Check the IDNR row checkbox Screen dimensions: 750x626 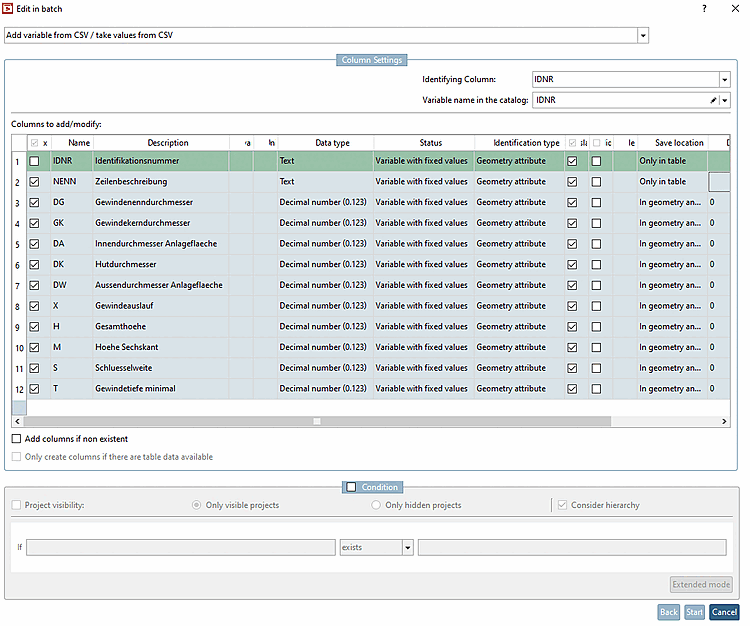[34, 161]
